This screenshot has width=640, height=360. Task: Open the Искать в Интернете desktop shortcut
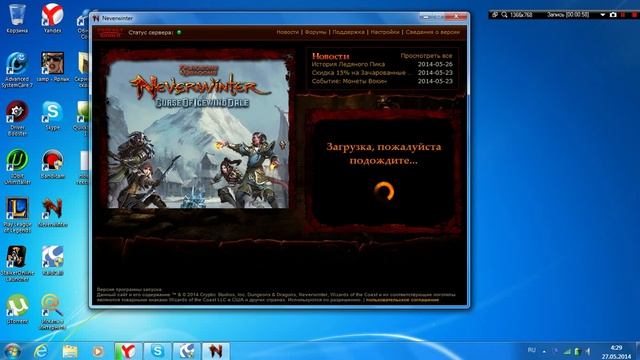pyautogui.click(x=52, y=311)
